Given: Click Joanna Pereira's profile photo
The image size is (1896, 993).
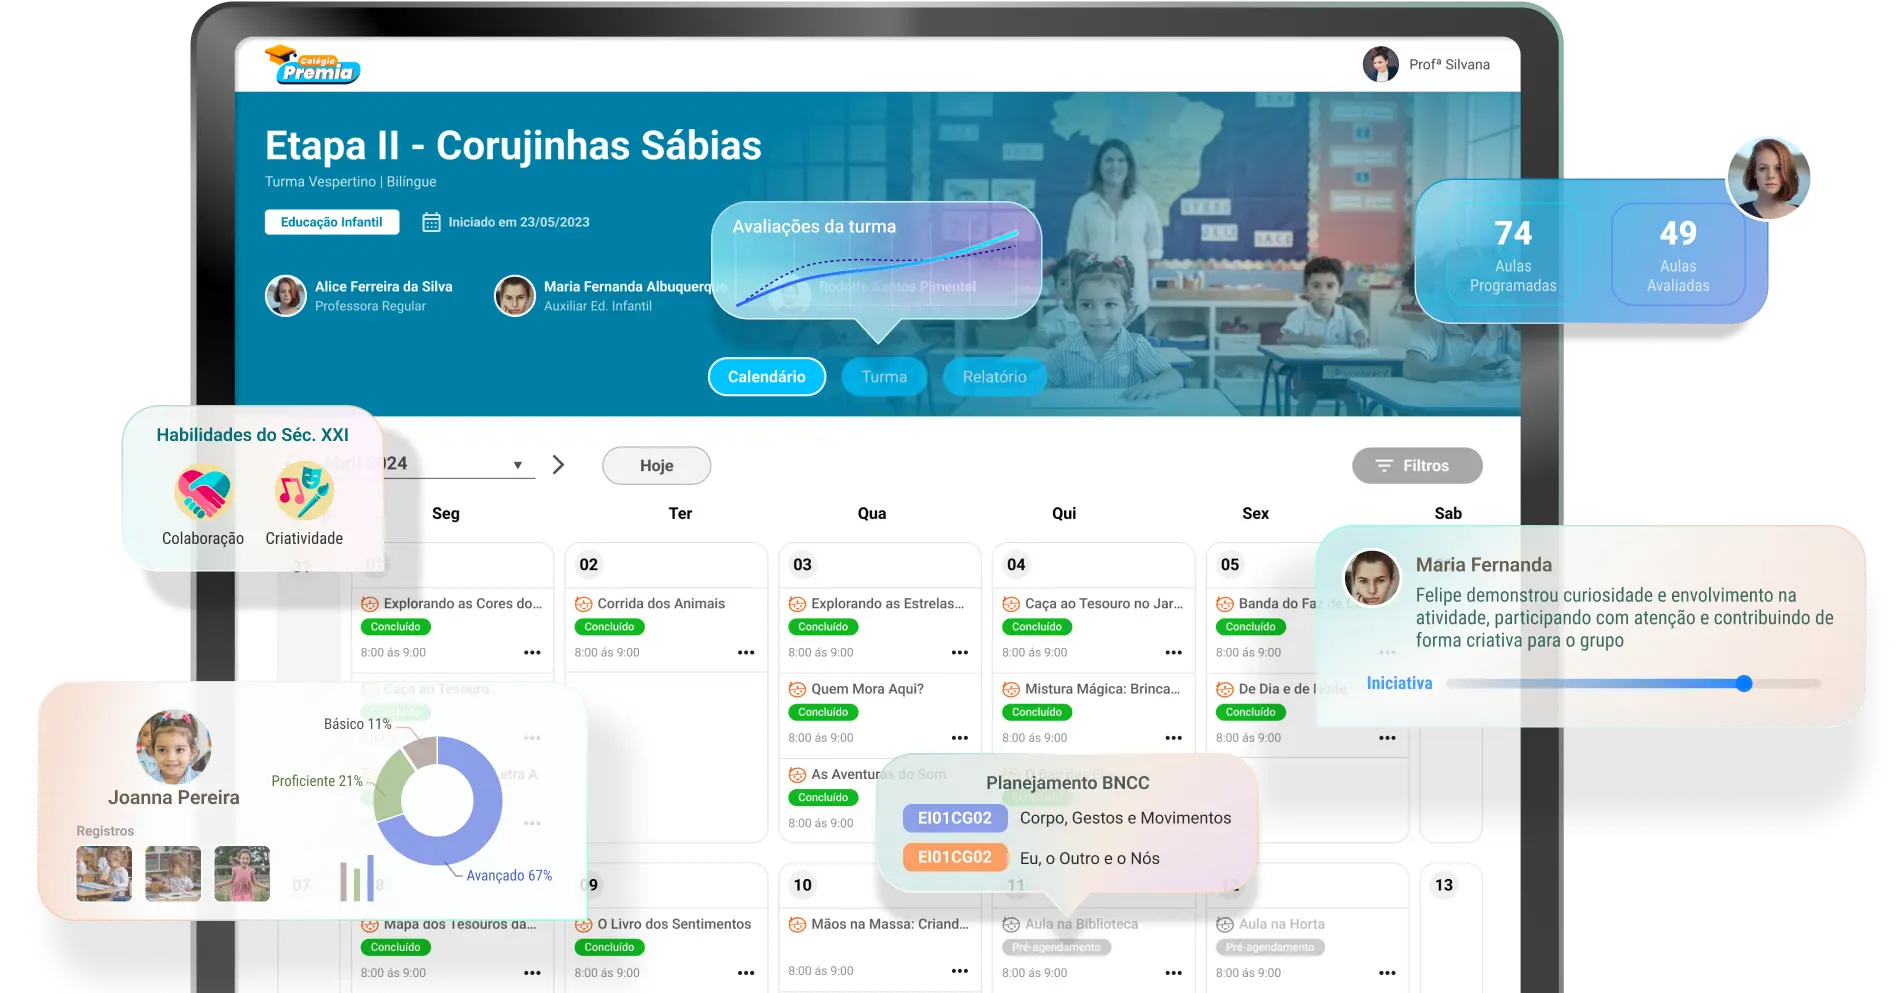Looking at the screenshot, I should click(x=174, y=747).
